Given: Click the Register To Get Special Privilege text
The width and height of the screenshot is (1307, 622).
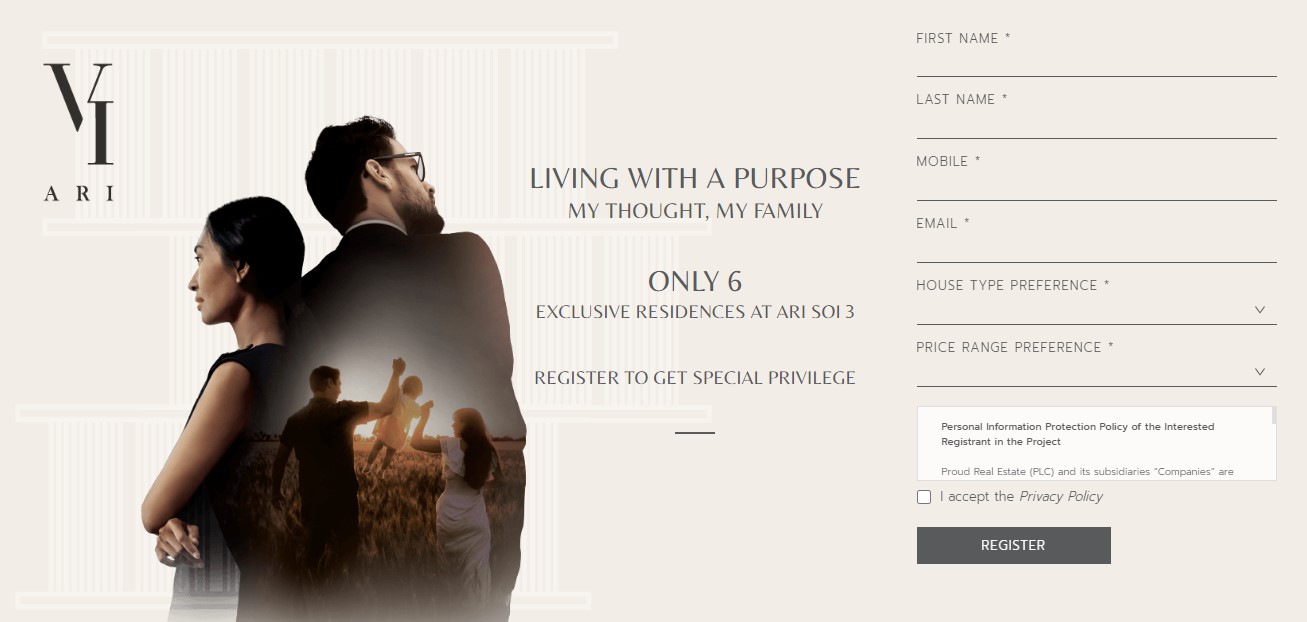Looking at the screenshot, I should pos(695,378).
